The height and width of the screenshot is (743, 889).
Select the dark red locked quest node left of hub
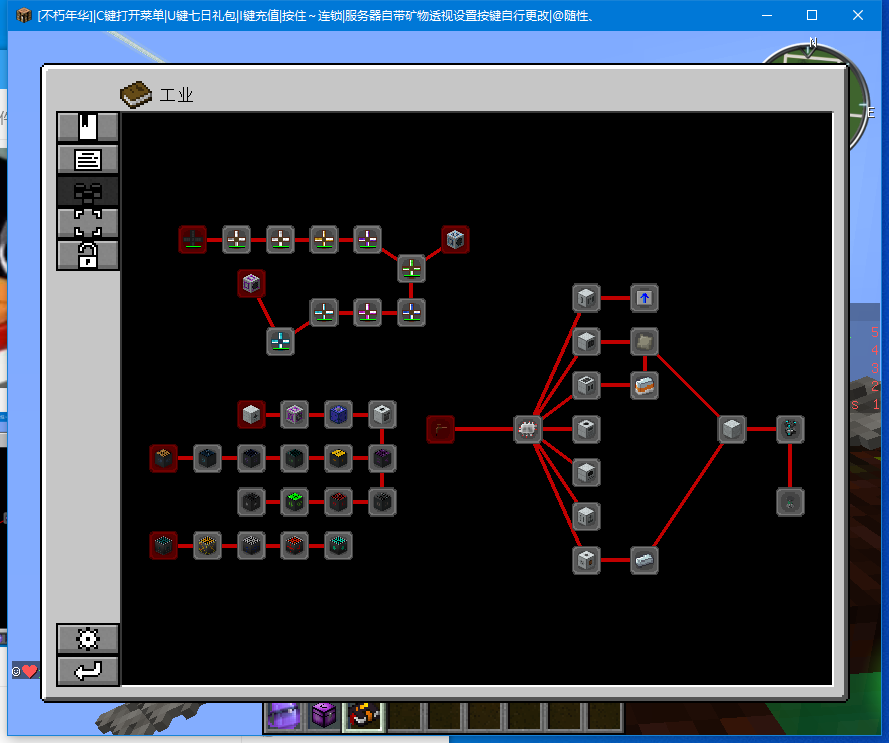coord(441,429)
